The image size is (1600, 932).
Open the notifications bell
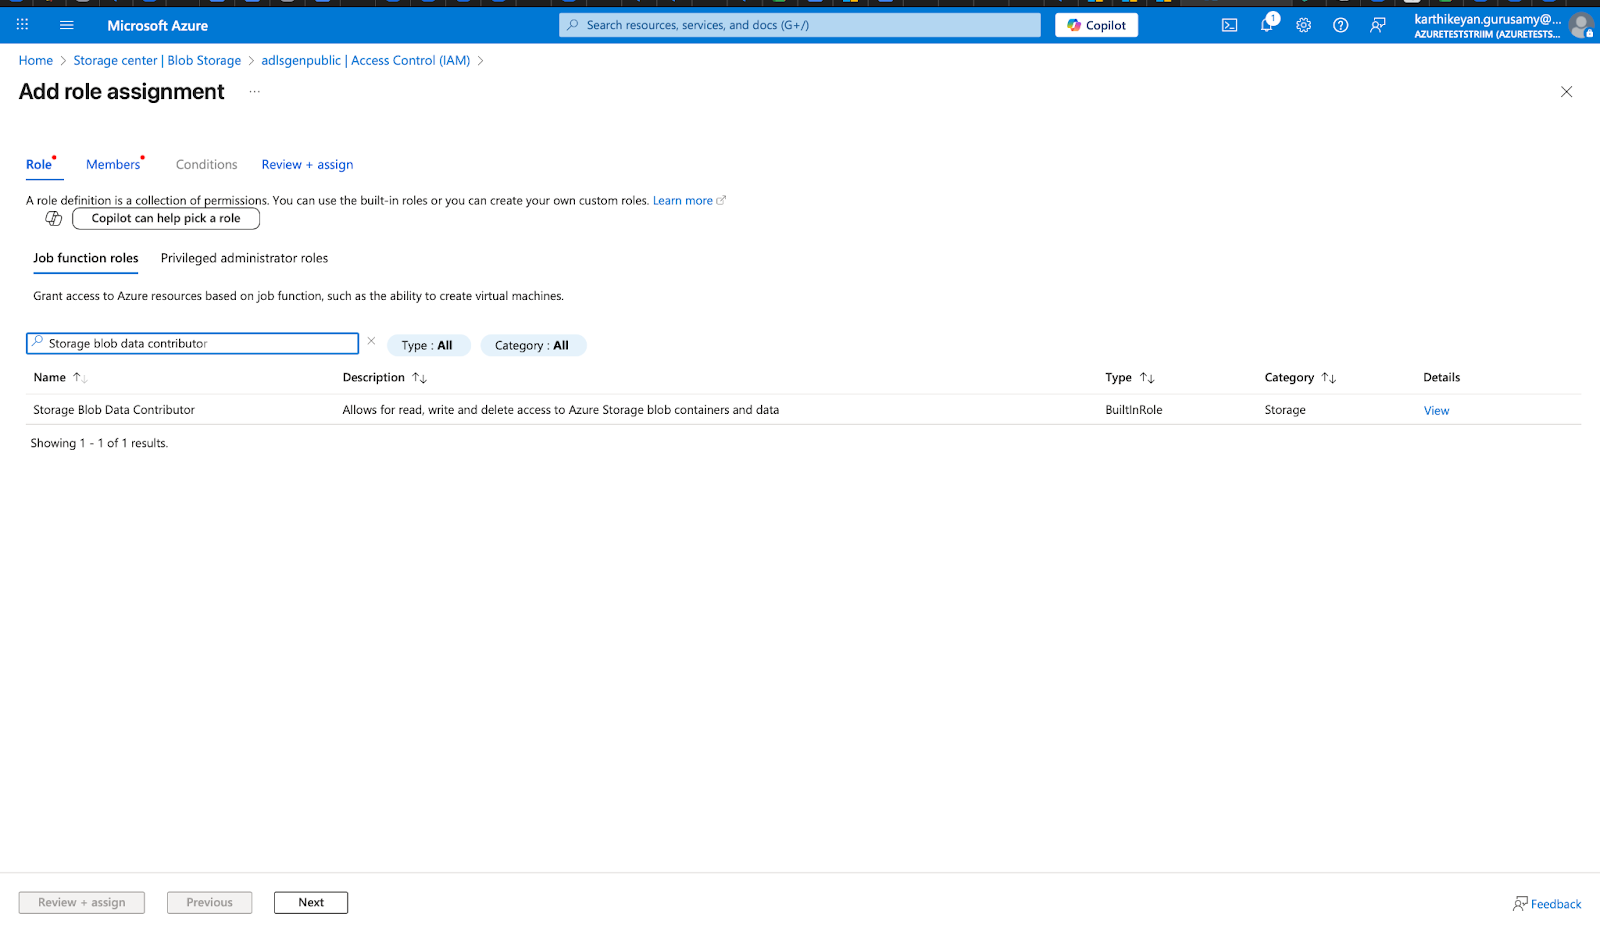click(1266, 25)
